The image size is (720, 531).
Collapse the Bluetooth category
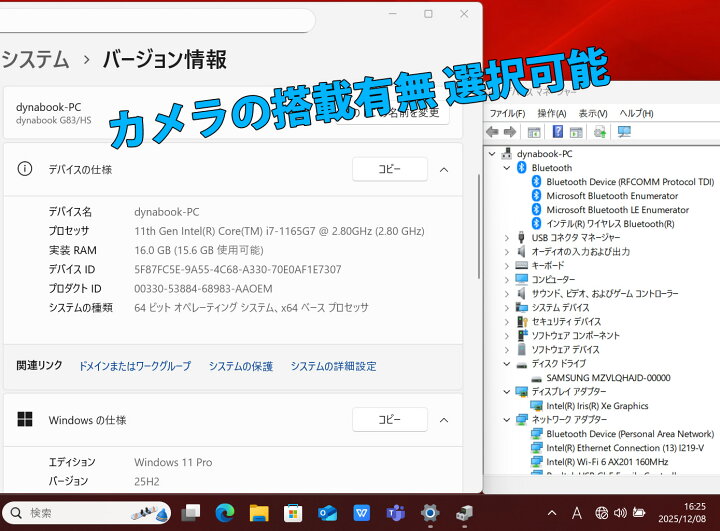click(506, 168)
